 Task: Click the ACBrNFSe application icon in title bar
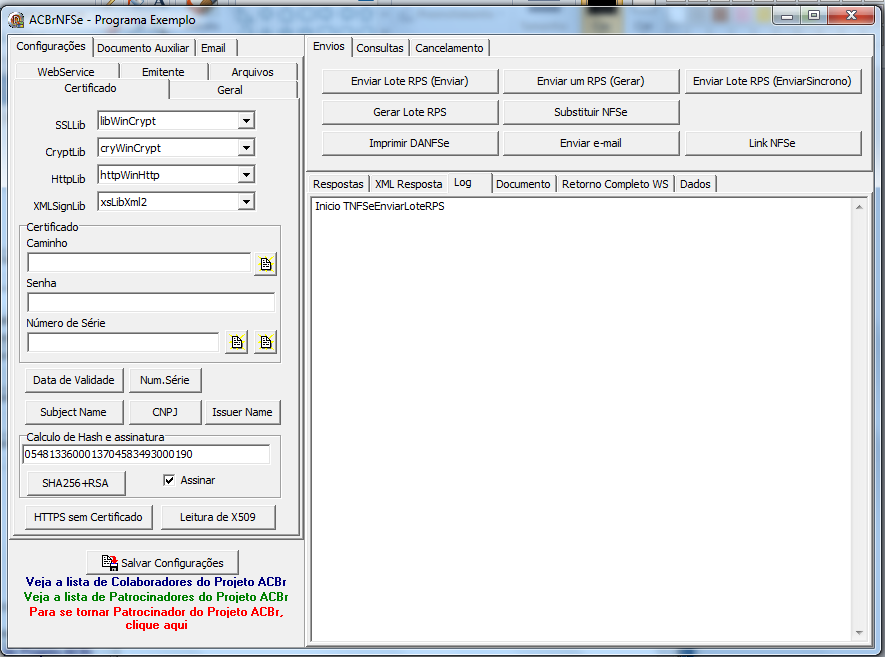click(16, 20)
